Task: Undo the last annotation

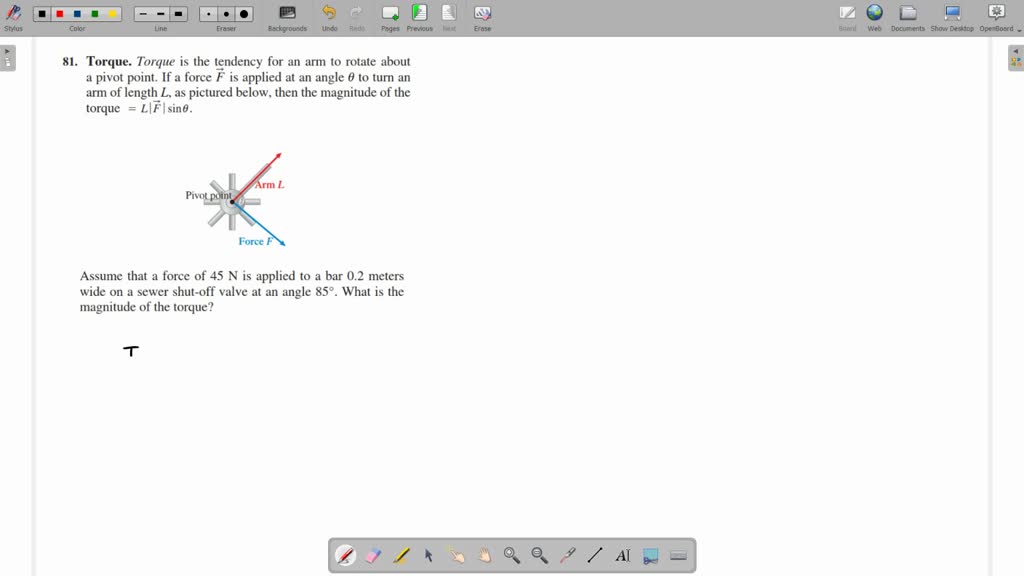Action: pyautogui.click(x=329, y=16)
